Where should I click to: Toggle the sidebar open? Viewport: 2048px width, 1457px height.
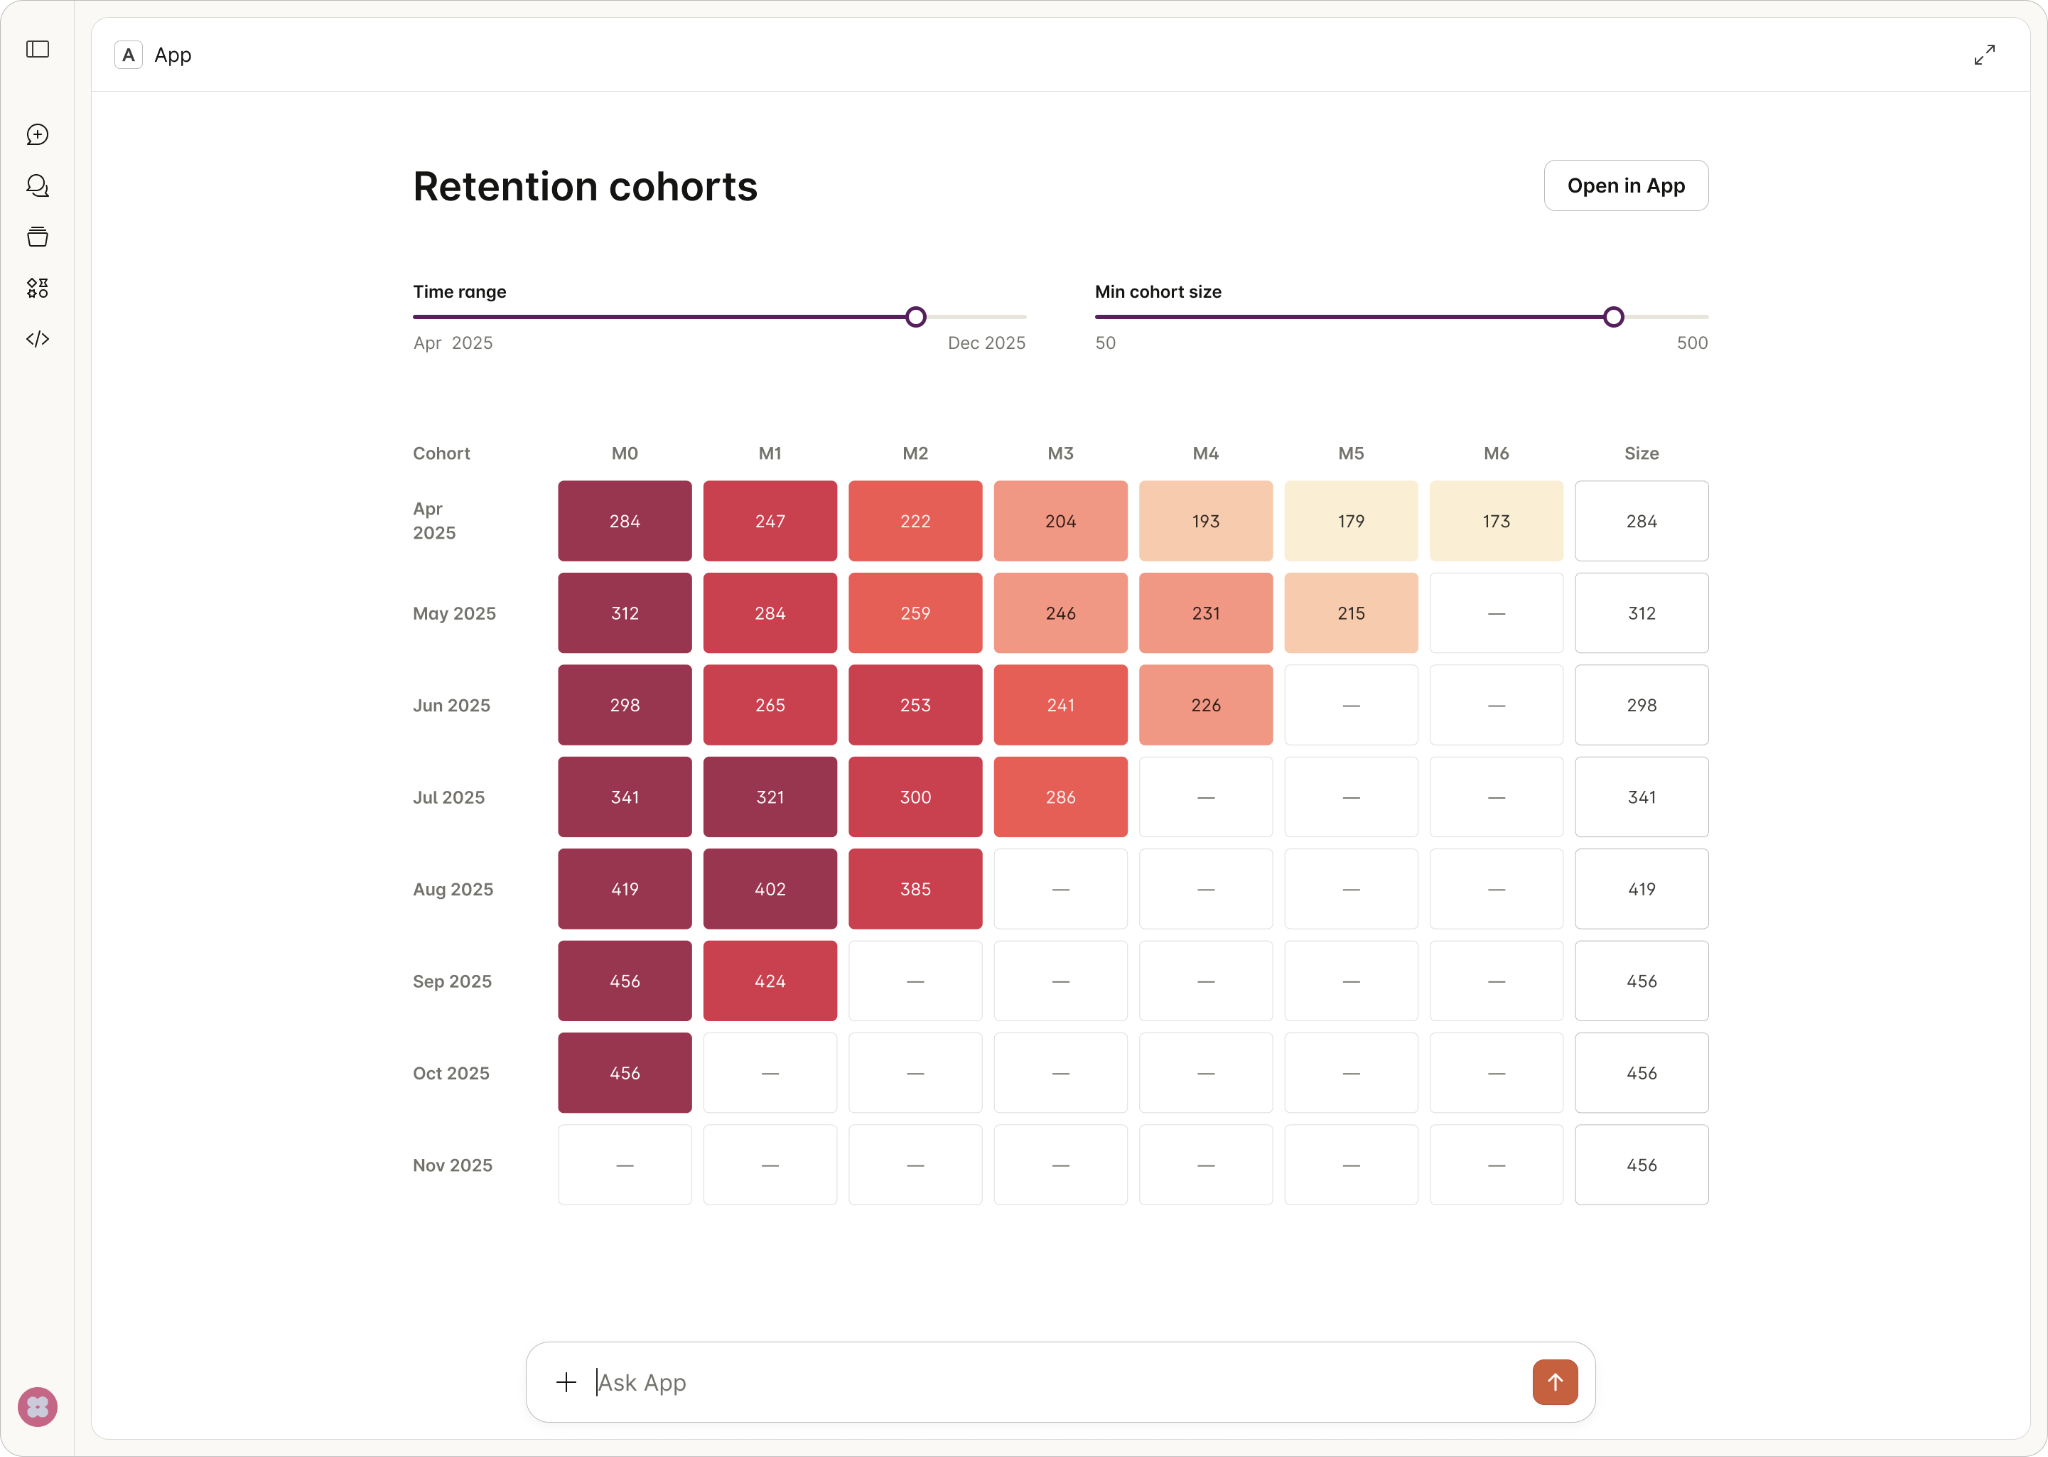[x=38, y=49]
